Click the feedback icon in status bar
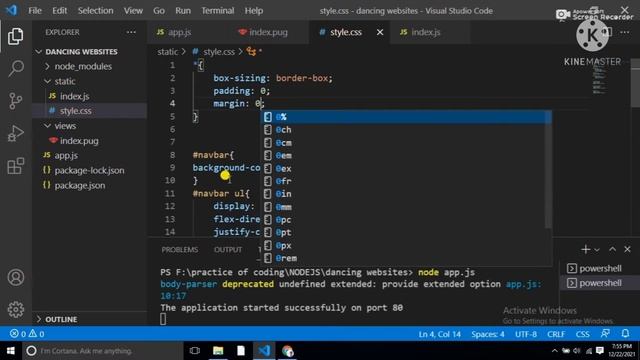Image resolution: width=640 pixels, height=360 pixels. coord(605,334)
